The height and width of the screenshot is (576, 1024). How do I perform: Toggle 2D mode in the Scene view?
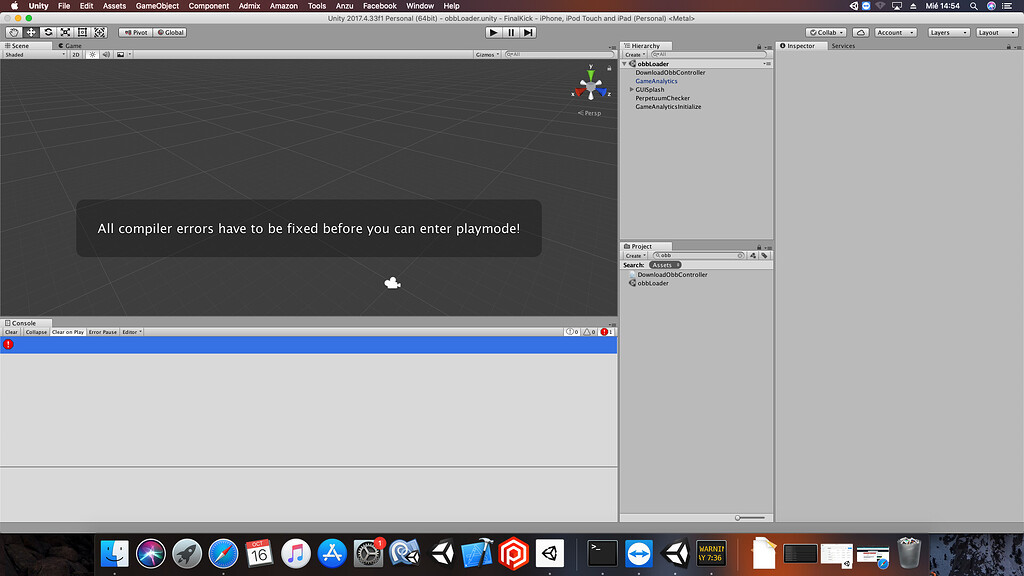76,54
